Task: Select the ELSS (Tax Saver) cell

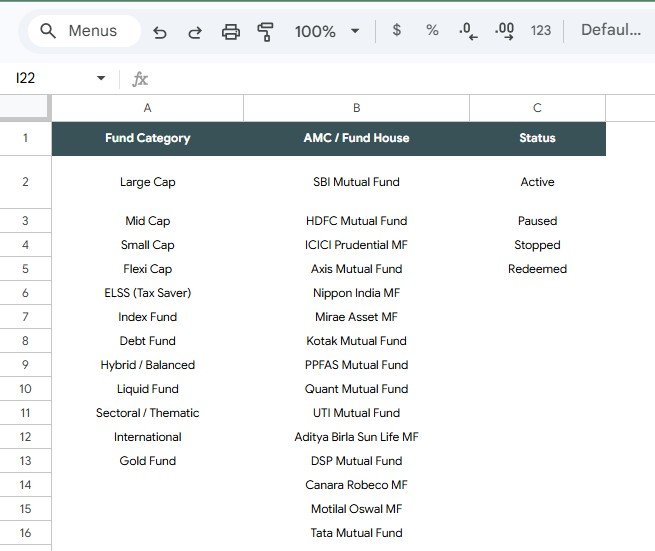Action: coord(147,293)
